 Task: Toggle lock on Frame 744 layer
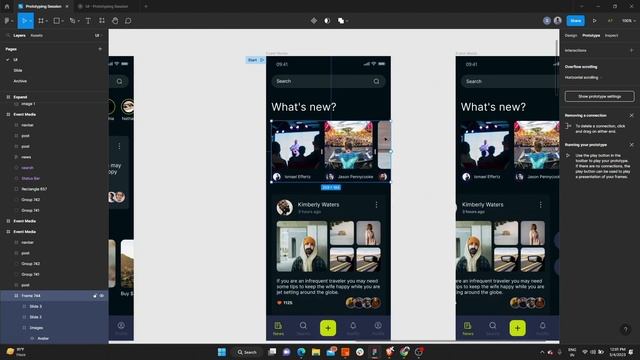tap(95, 296)
